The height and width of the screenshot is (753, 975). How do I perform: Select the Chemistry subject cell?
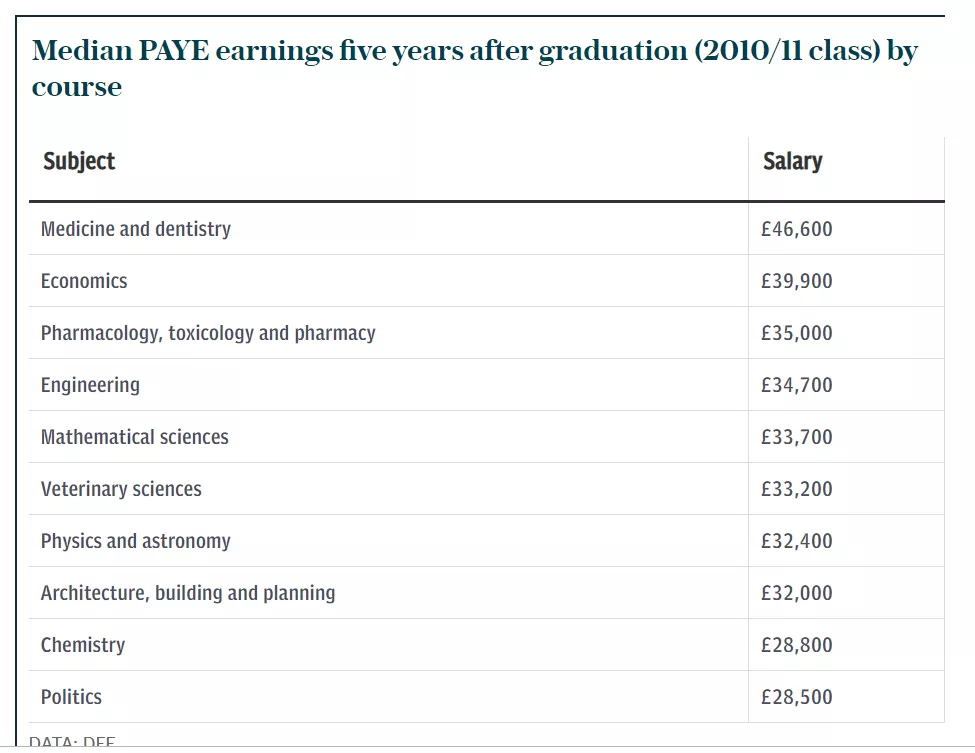click(x=83, y=645)
